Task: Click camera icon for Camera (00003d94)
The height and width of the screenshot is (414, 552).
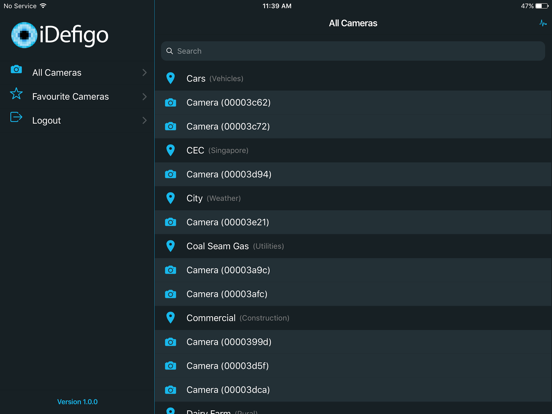Action: 170,174
